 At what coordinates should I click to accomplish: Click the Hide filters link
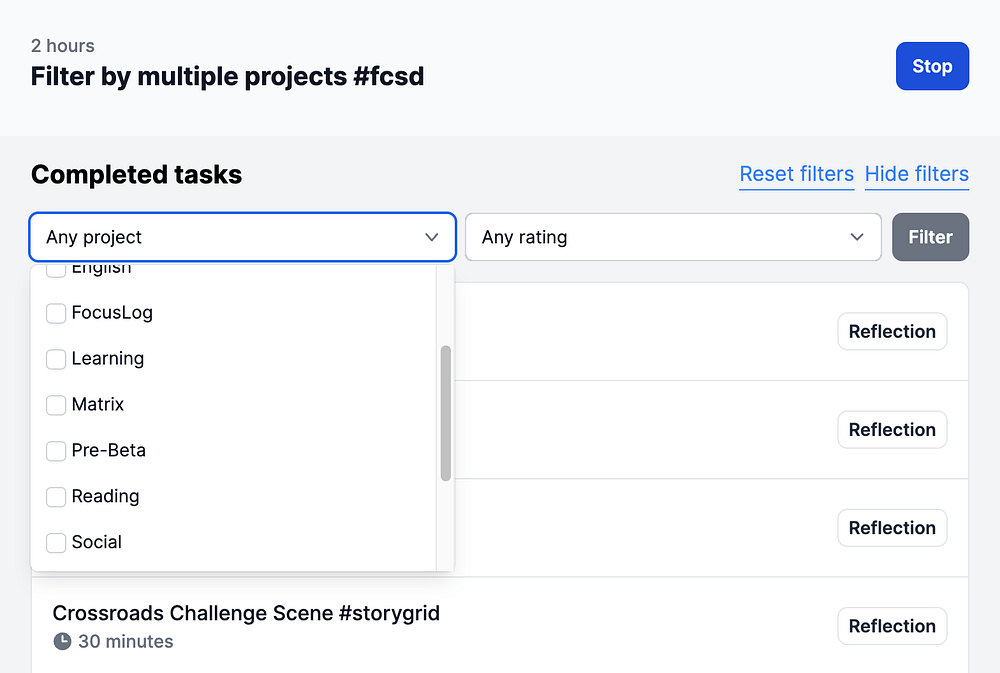point(916,175)
